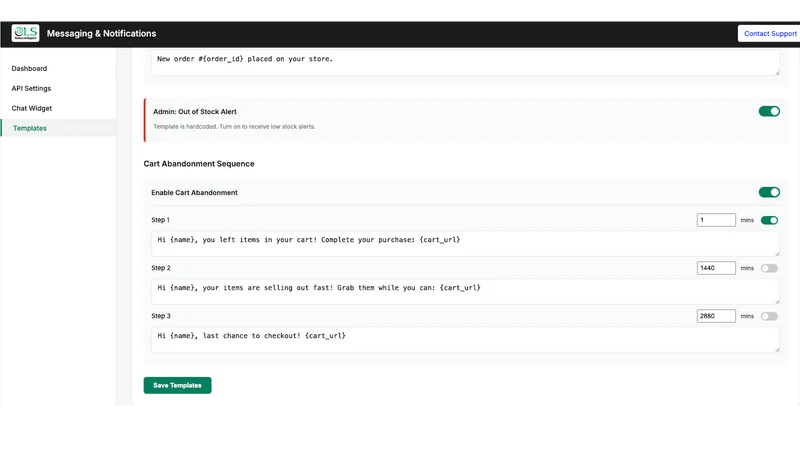Grab the Step 2 textarea resize handle
The height and width of the screenshot is (450, 800).
coord(777,302)
